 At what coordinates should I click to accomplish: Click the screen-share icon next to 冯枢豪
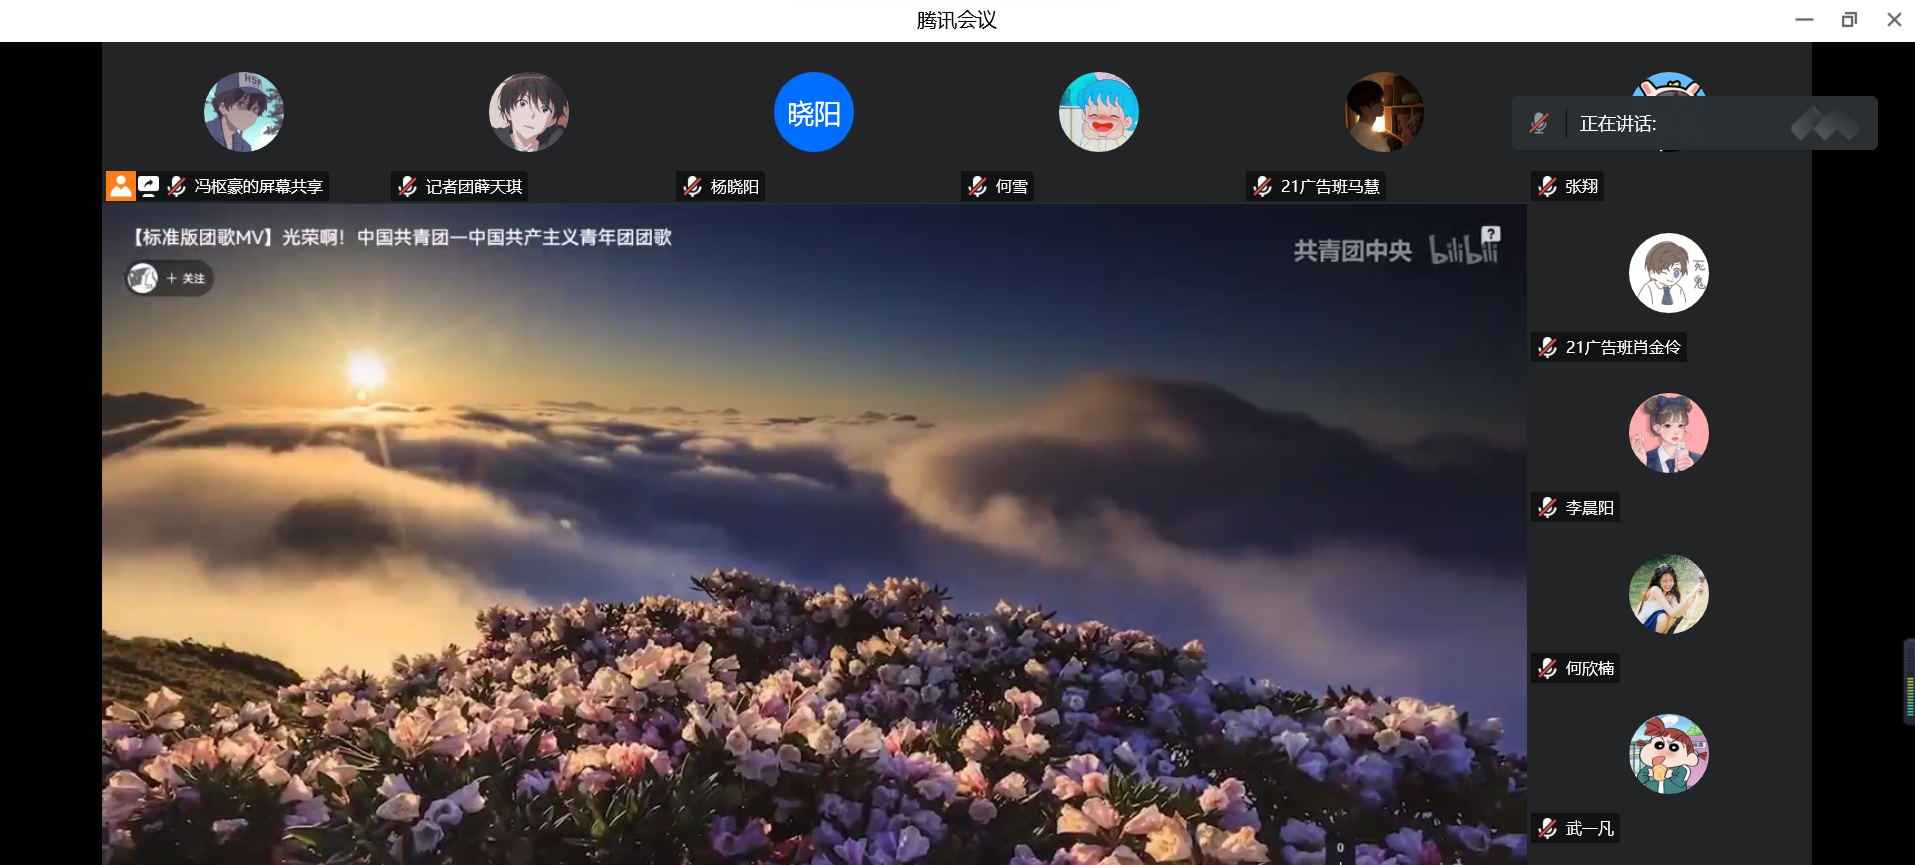coord(149,186)
